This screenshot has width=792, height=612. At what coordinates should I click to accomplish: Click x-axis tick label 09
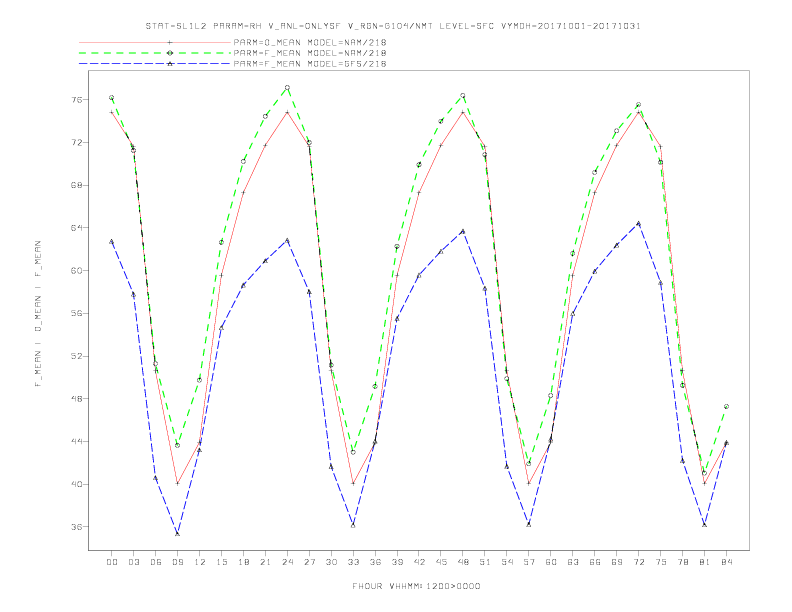point(178,562)
